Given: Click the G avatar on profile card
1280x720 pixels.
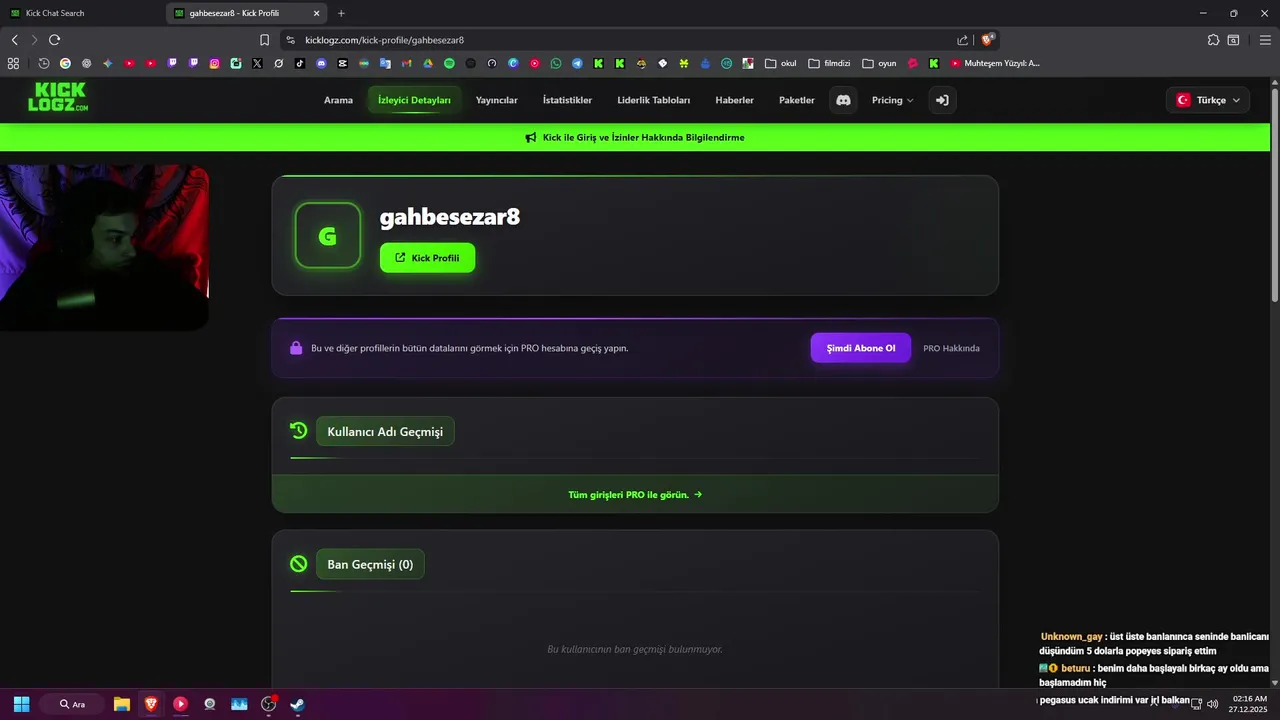Looking at the screenshot, I should click(327, 236).
